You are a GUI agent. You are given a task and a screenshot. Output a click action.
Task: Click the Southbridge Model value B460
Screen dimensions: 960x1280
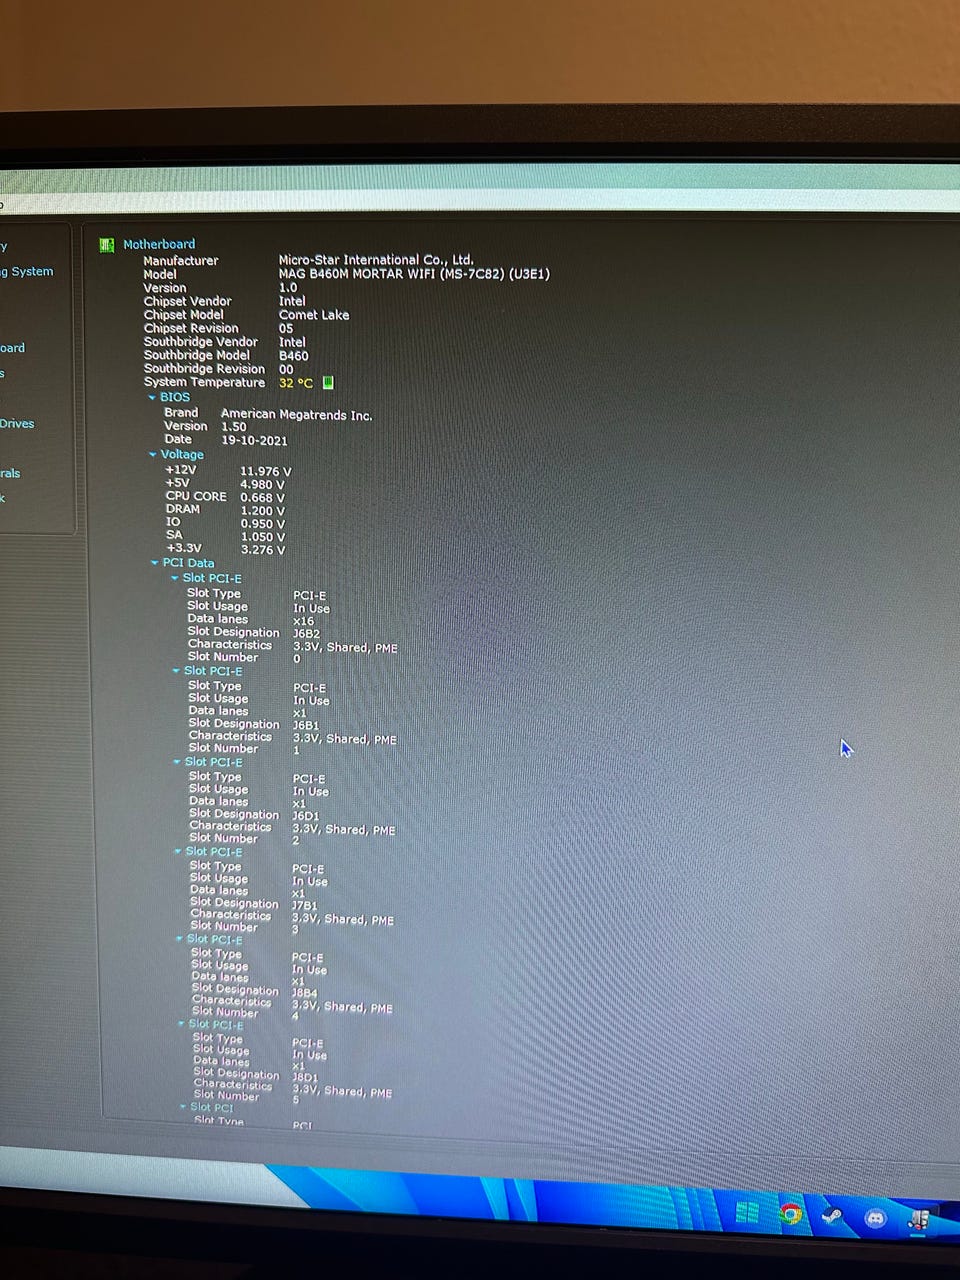[294, 356]
